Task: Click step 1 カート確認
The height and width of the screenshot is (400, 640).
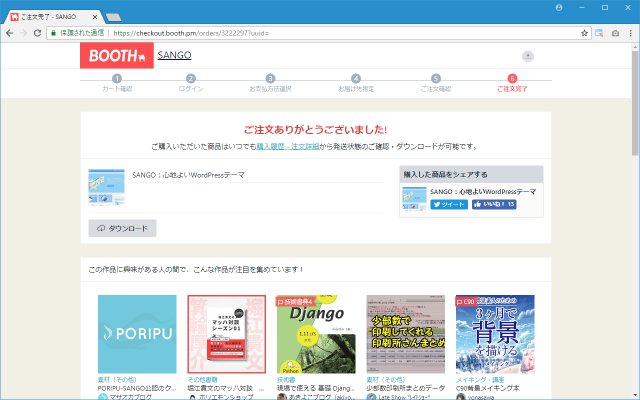Action: click(117, 83)
